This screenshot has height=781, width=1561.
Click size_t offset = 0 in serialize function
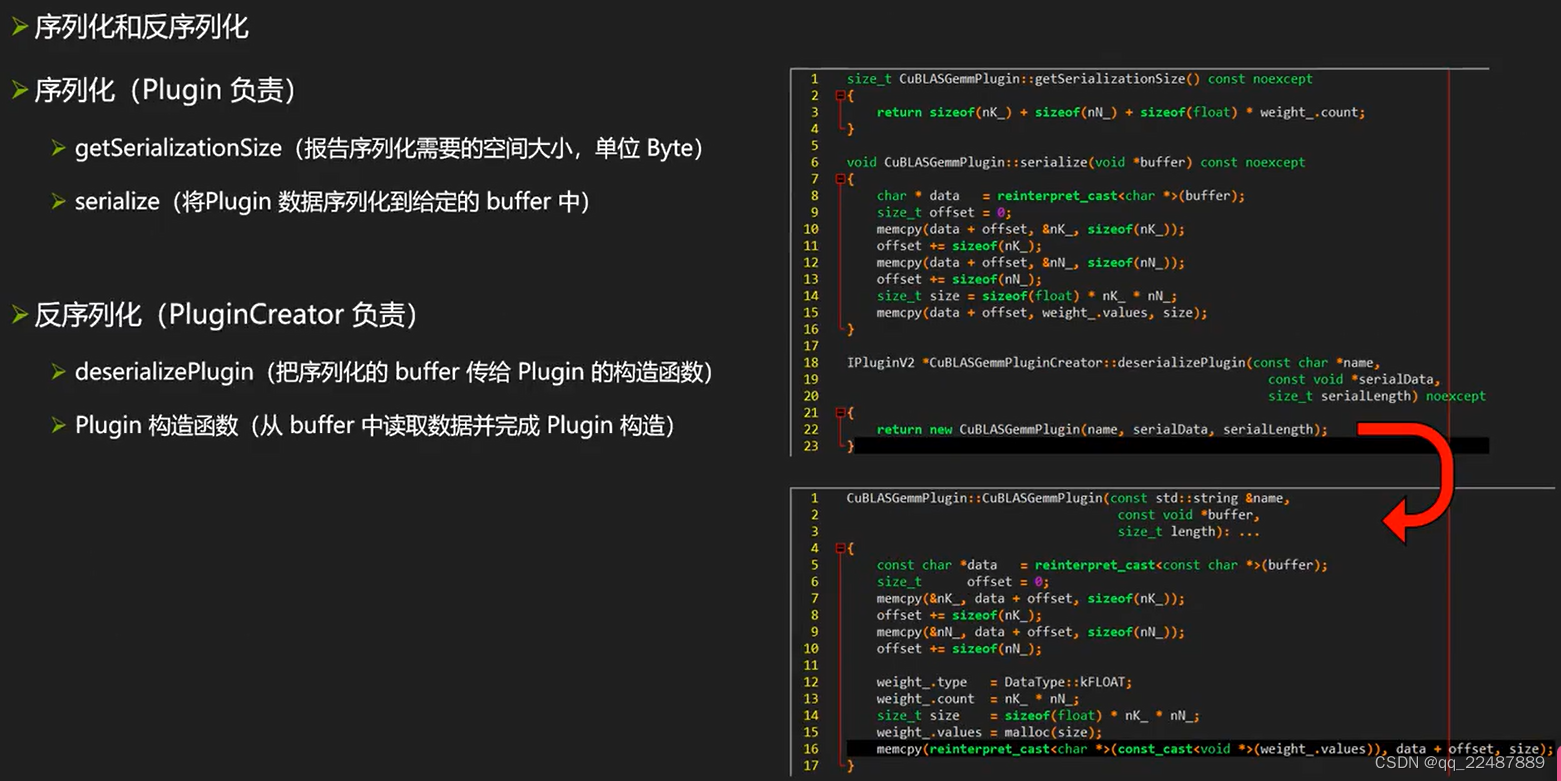tap(944, 212)
